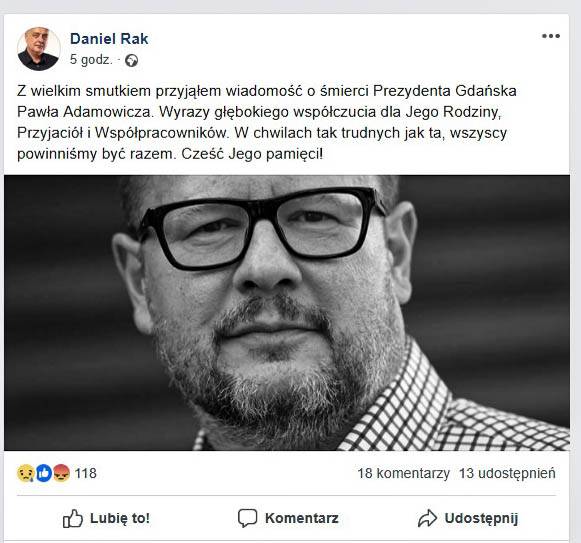The image size is (581, 543).
Task: Click the blue like reaction icon
Action: 43,473
